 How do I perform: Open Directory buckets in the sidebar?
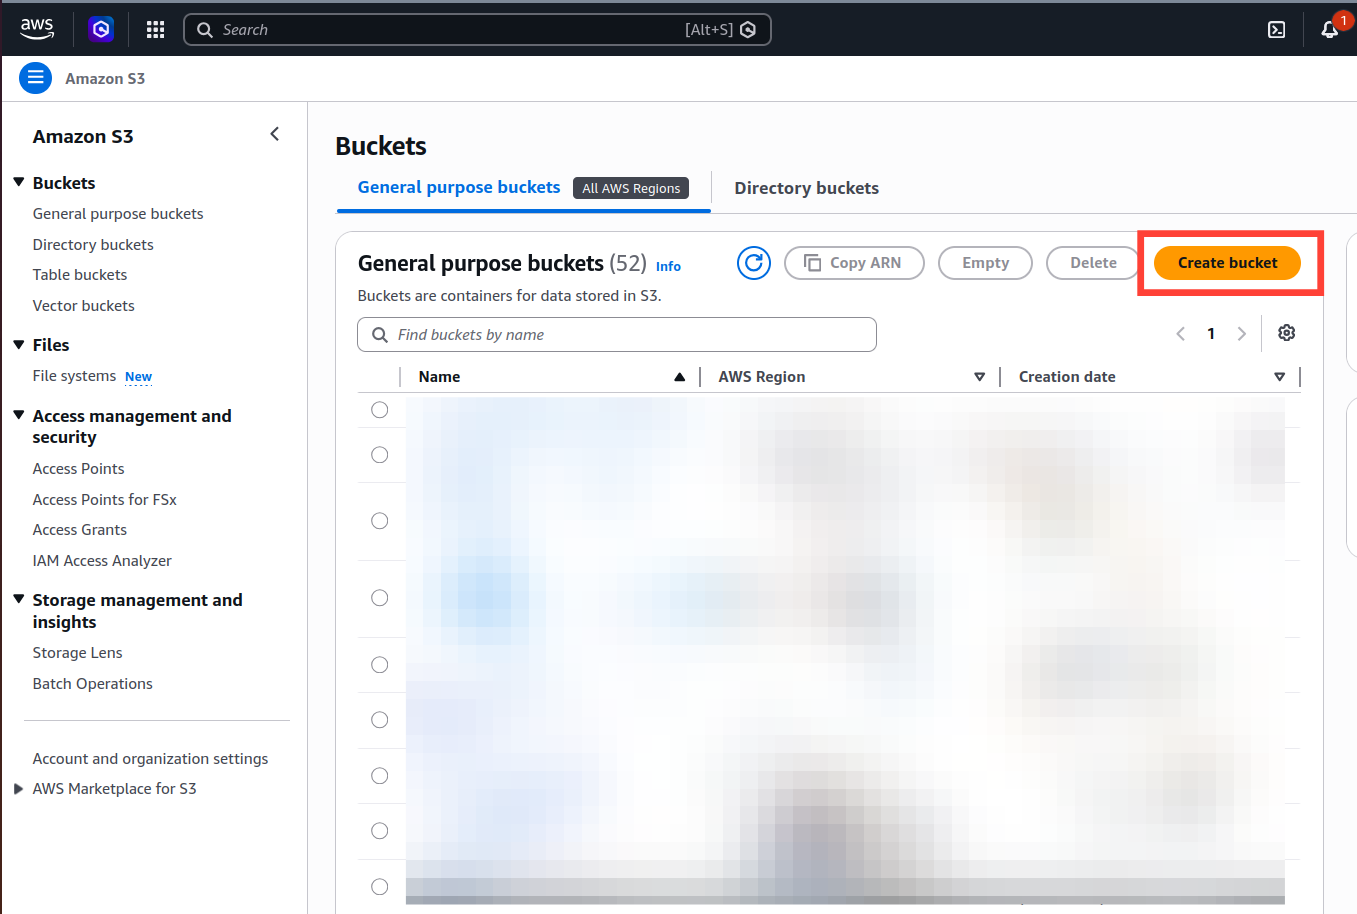click(93, 245)
